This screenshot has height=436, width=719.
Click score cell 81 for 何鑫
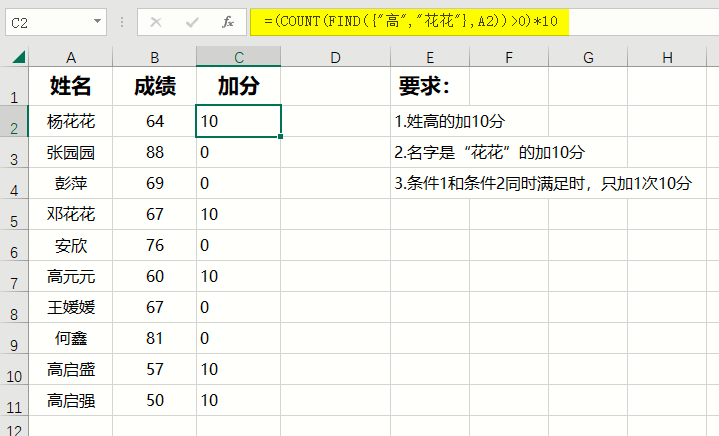click(x=155, y=338)
